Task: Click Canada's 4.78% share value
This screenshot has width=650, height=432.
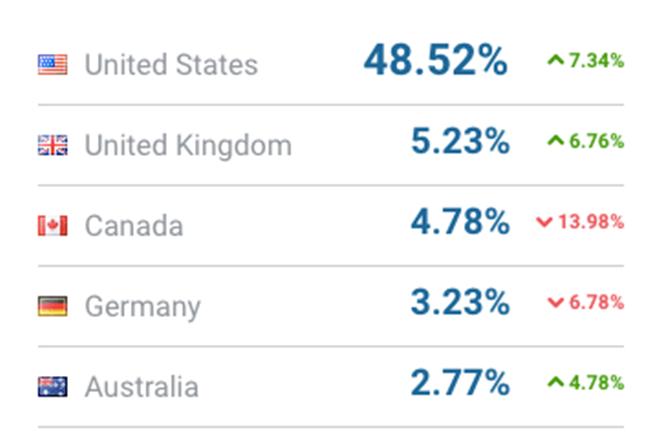Action: click(x=459, y=222)
